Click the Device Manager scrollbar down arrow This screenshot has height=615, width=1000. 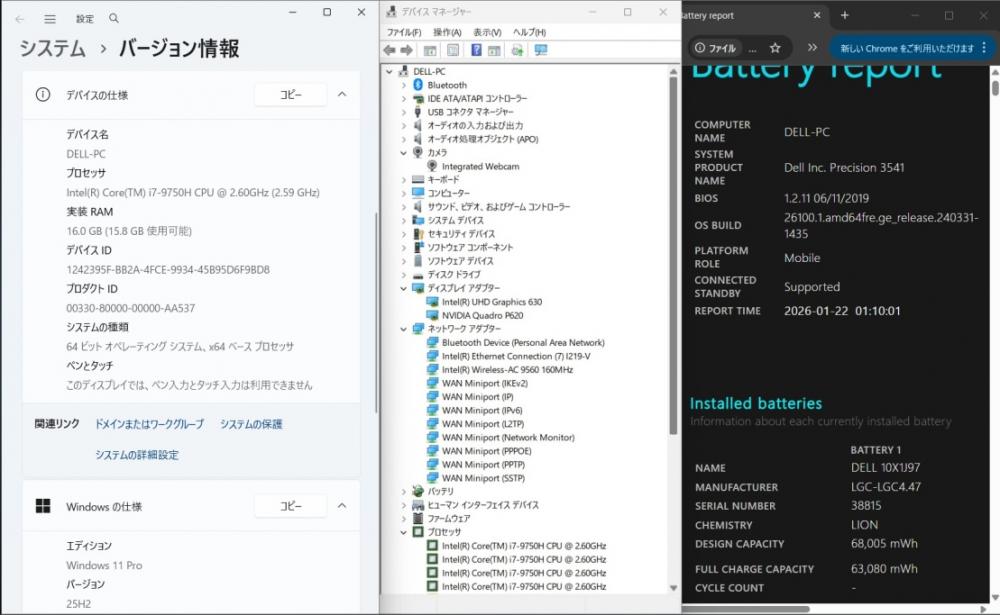tap(673, 588)
